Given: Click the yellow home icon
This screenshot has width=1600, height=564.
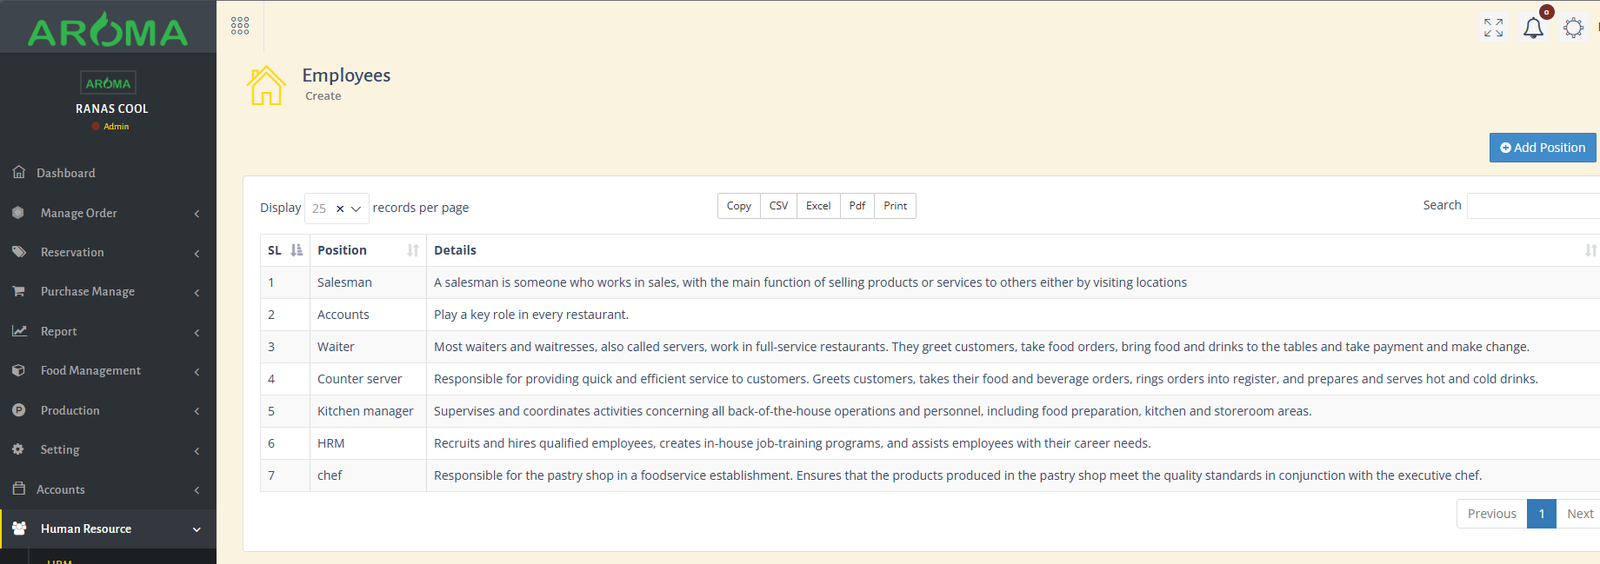Looking at the screenshot, I should point(266,86).
